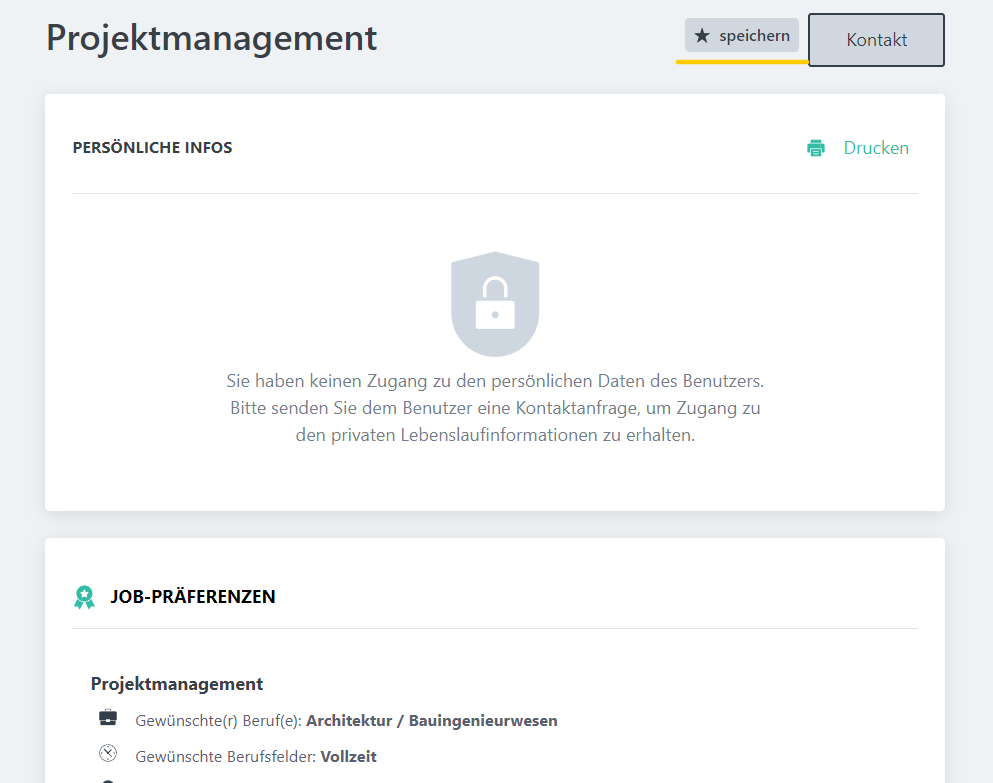
Task: Click the Projektmanagement page title
Action: (x=212, y=38)
